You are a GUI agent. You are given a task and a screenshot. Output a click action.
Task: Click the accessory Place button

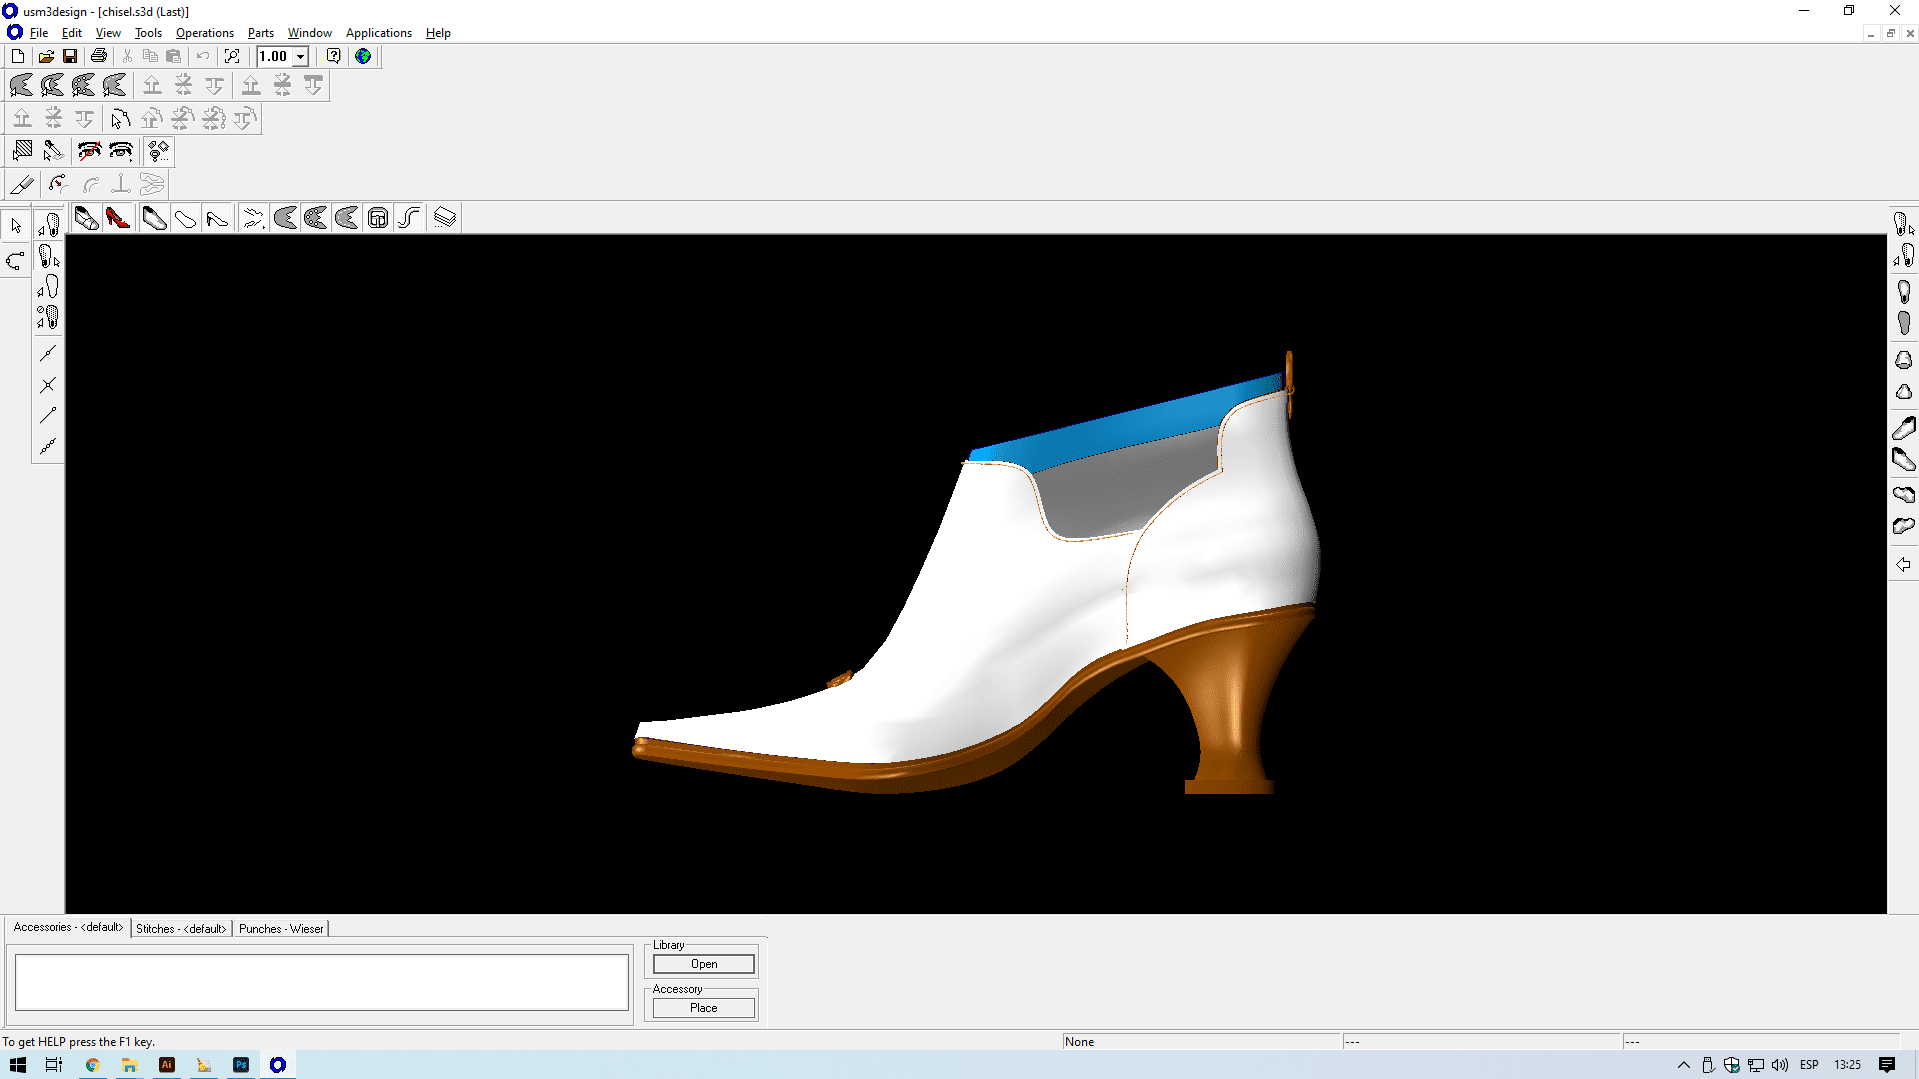(x=703, y=1008)
